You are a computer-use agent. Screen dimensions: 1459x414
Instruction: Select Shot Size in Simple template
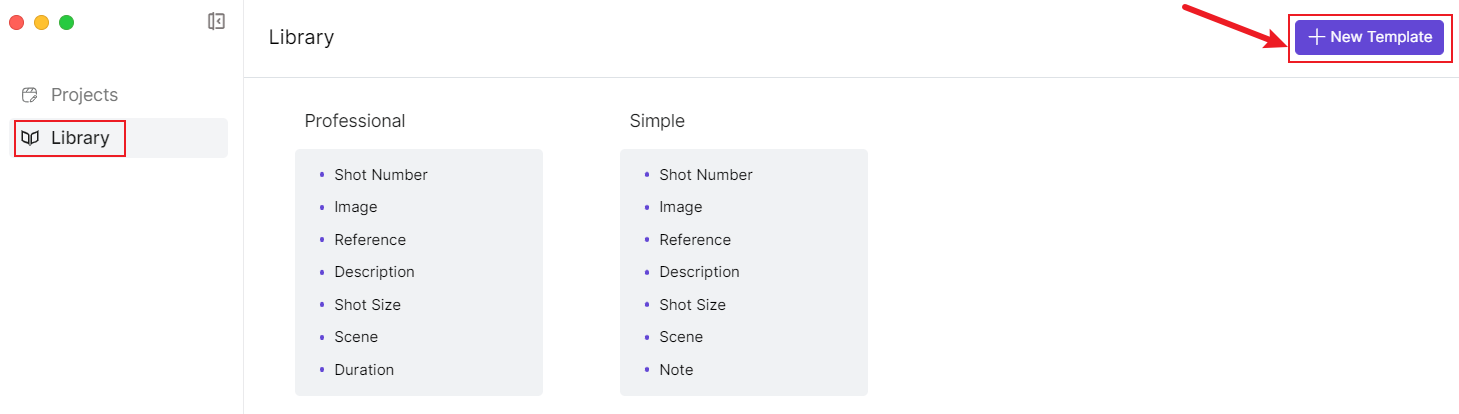pos(692,305)
